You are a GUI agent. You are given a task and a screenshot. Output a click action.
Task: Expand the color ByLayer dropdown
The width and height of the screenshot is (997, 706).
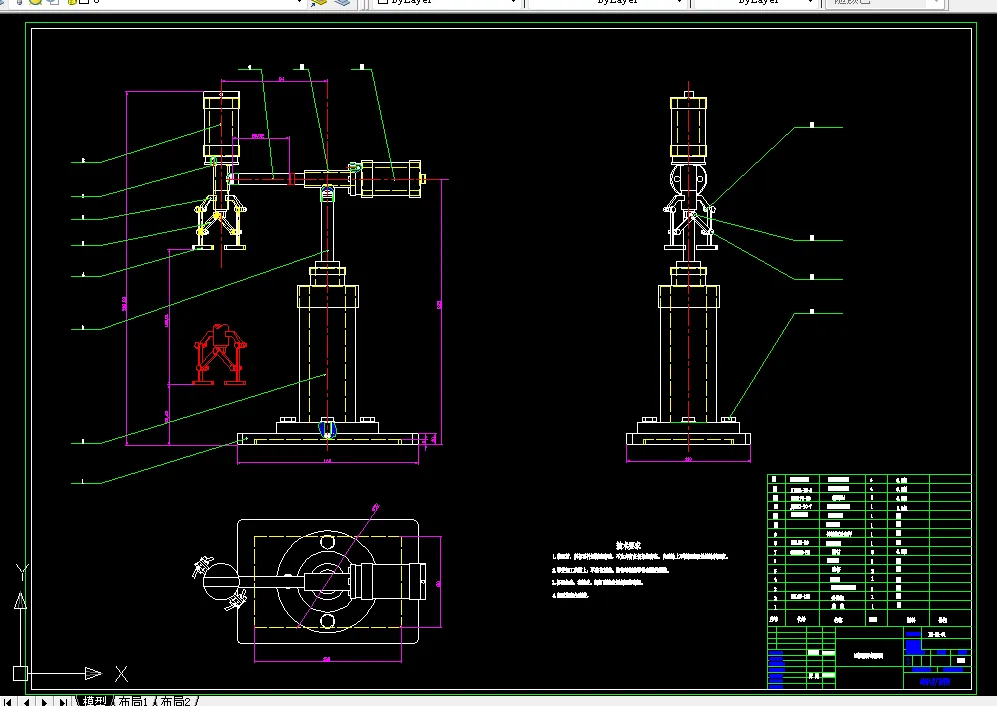513,3
